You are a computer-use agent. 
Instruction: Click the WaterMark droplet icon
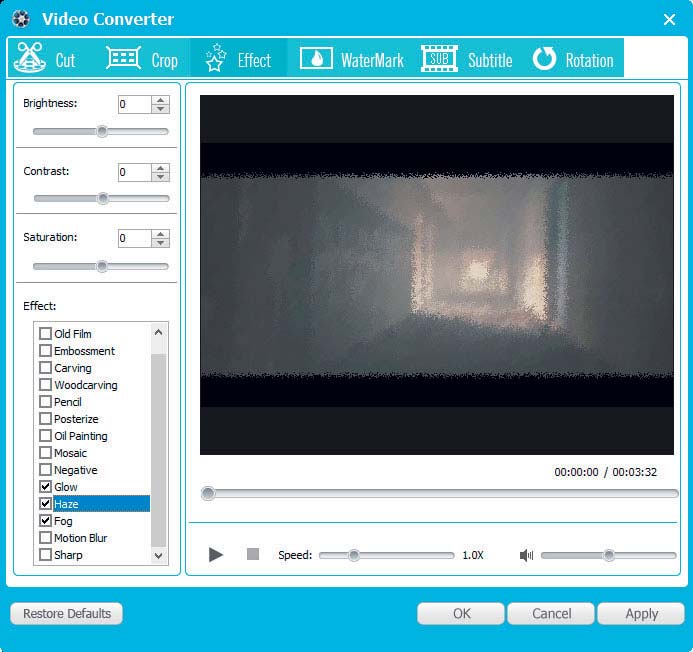(316, 58)
